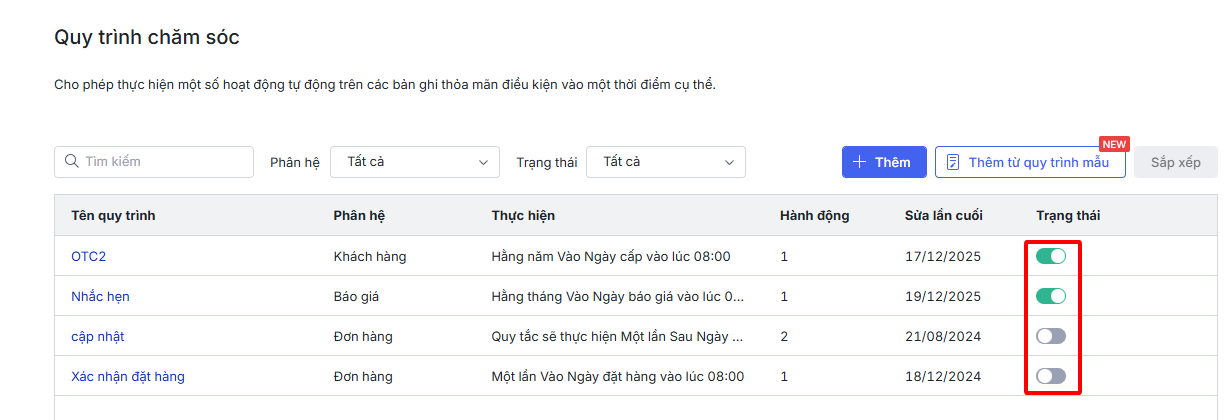This screenshot has height=420, width=1230.
Task: Click the Sắp xếp button
Action: pyautogui.click(x=1175, y=162)
